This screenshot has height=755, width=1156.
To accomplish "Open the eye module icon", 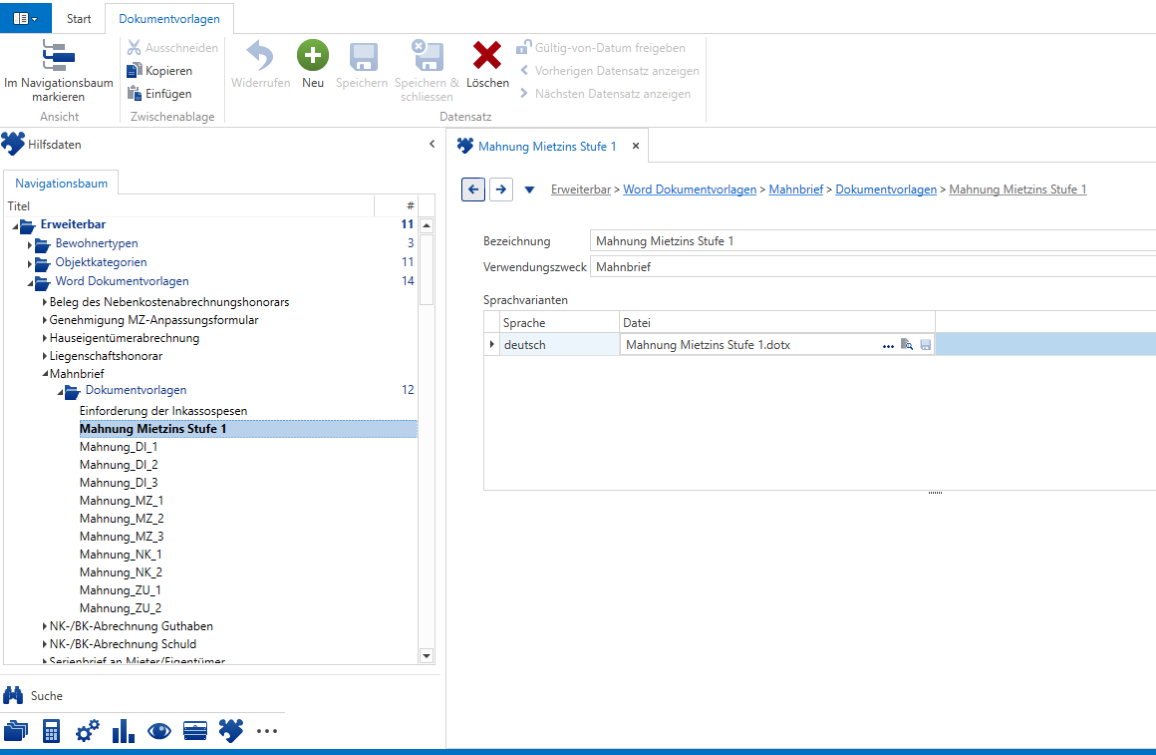I will (159, 731).
